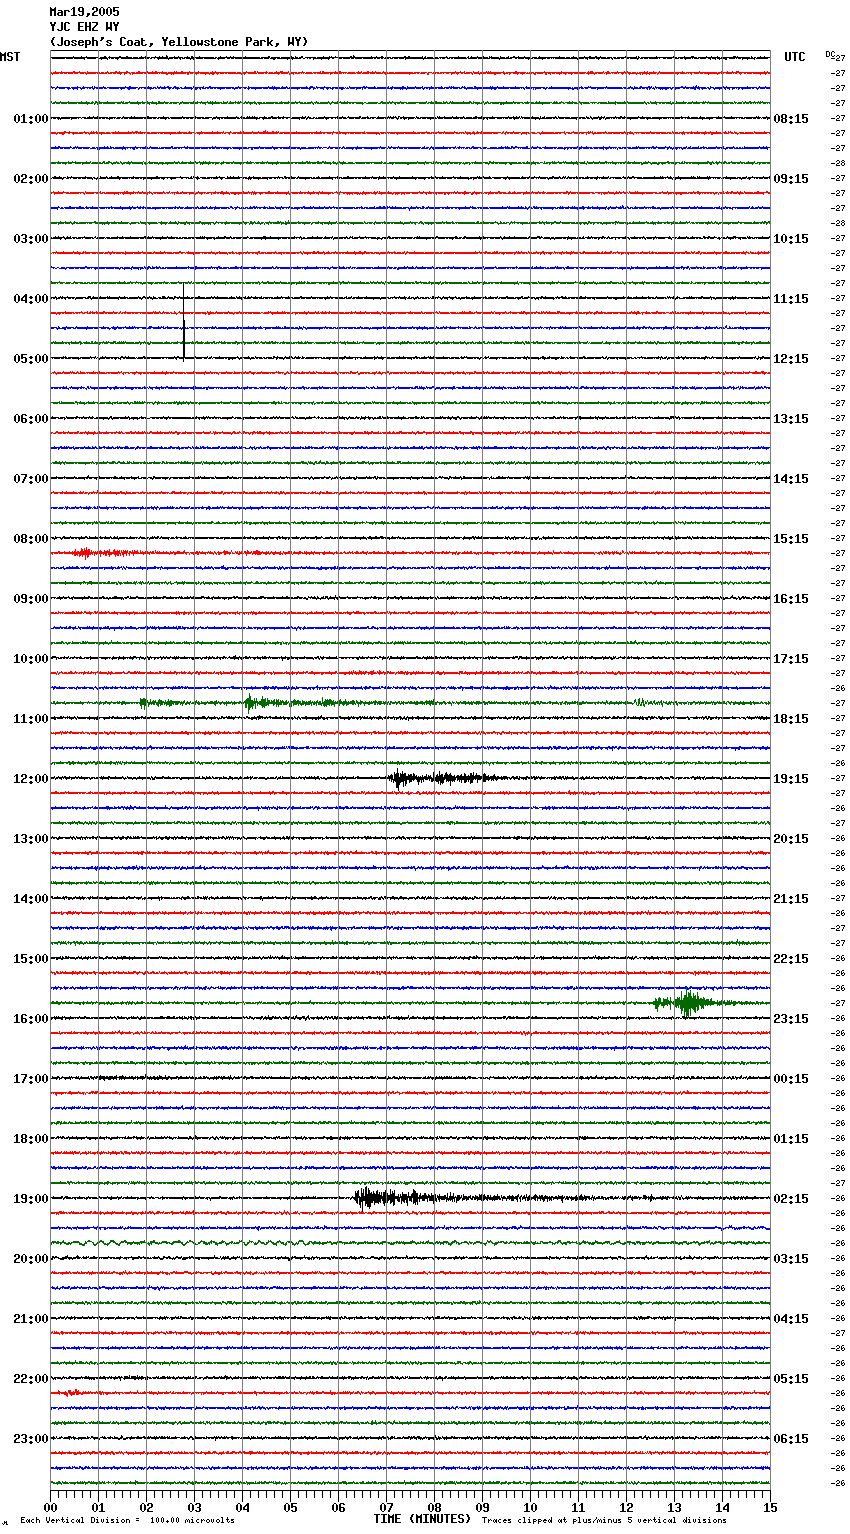Click the 05 minute tick label

(x=290, y=1507)
